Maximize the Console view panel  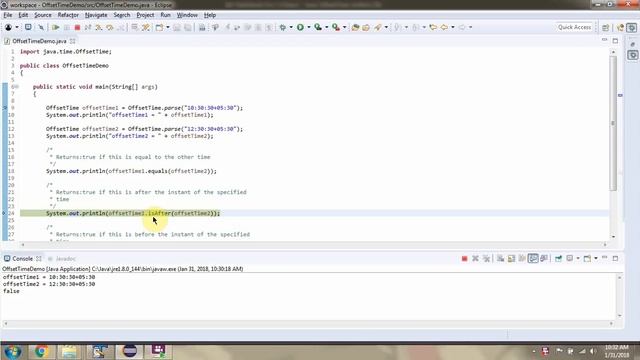615,258
